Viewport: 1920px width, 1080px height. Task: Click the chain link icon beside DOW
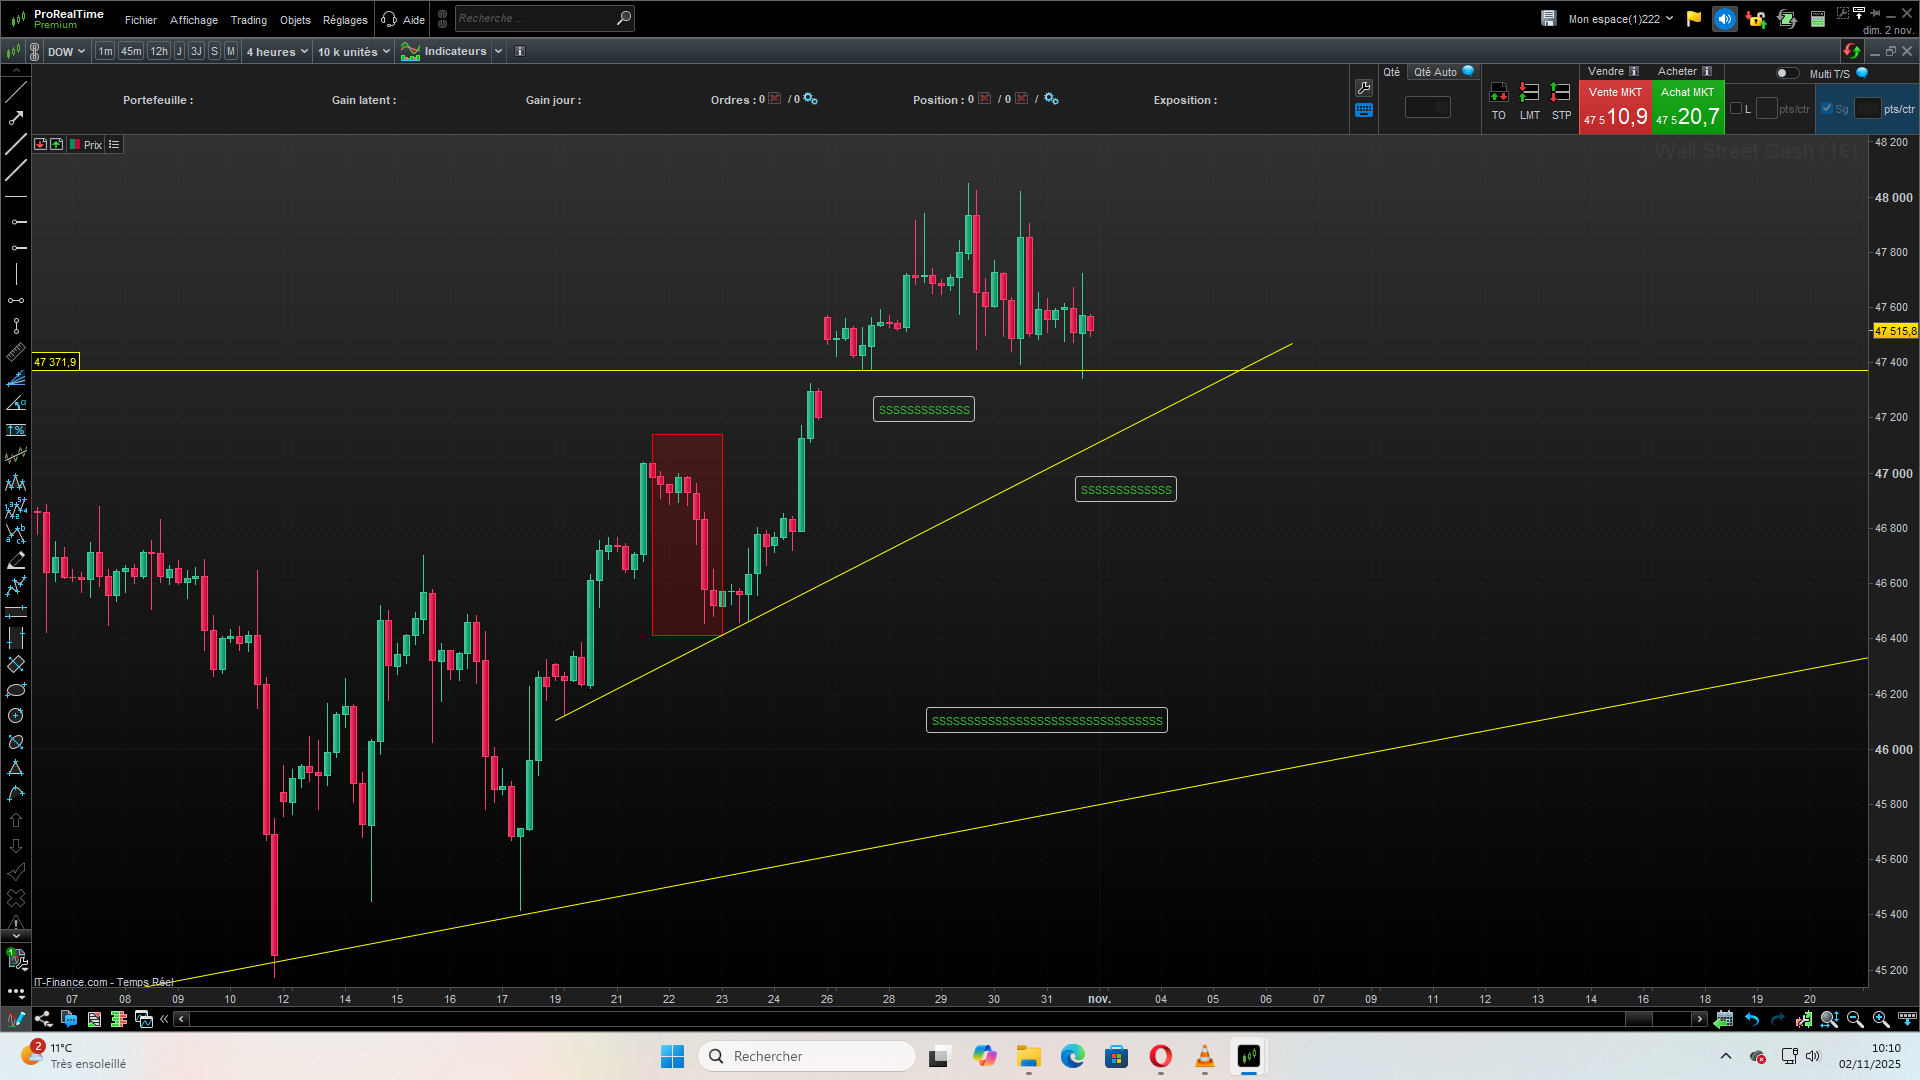[x=35, y=51]
